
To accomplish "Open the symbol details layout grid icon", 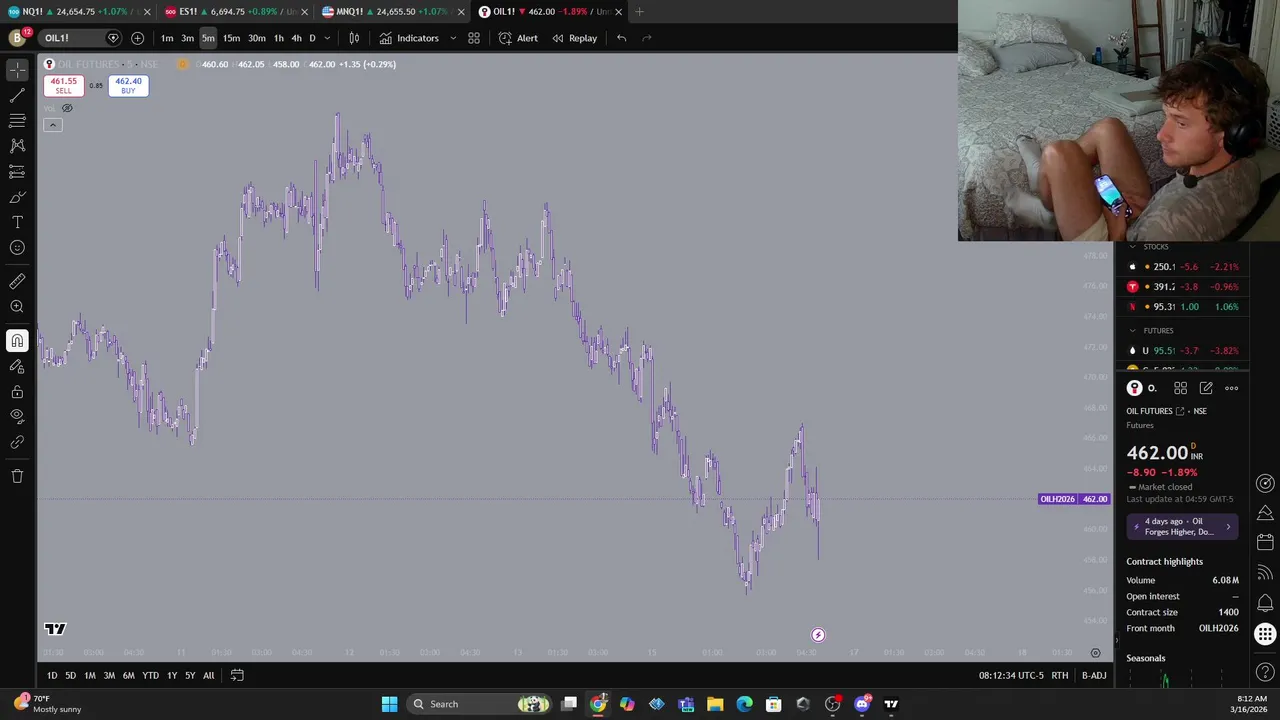I will 1180,388.
